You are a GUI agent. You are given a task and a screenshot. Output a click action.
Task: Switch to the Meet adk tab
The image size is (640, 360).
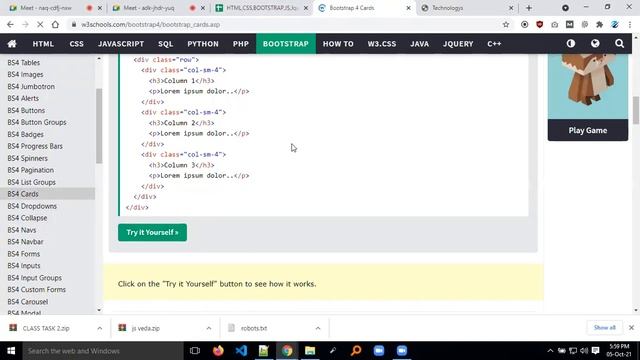pos(158,8)
